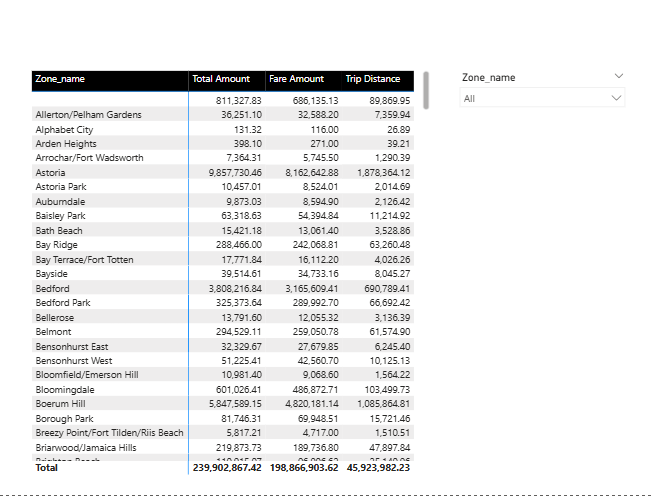Screen dimensions: 651x496
Task: Click the Total label in the footer row
Action: [47, 467]
